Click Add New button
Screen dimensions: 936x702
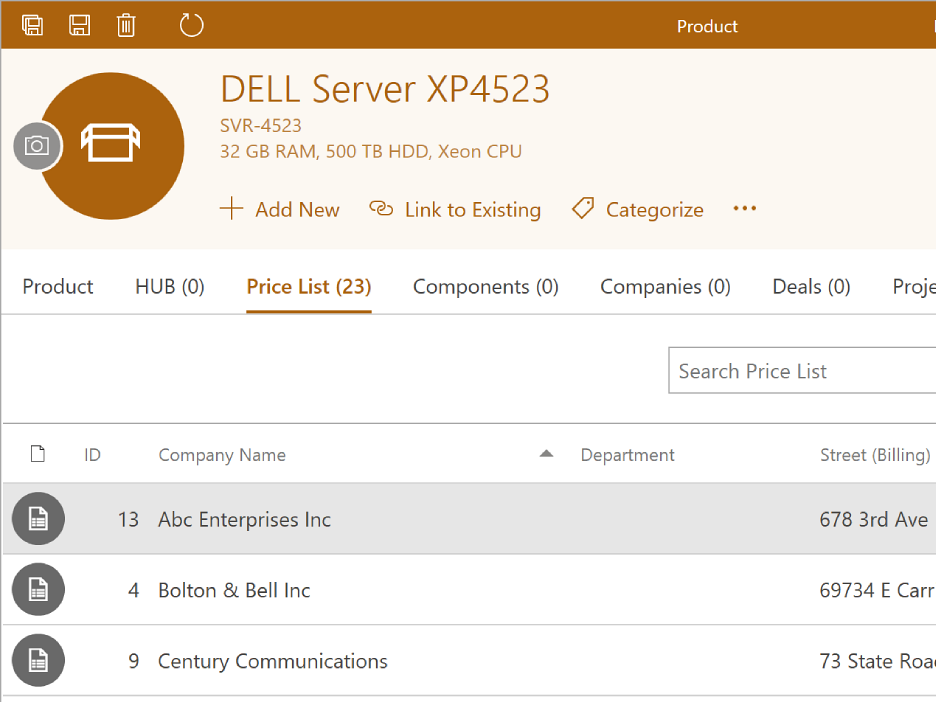pyautogui.click(x=279, y=210)
